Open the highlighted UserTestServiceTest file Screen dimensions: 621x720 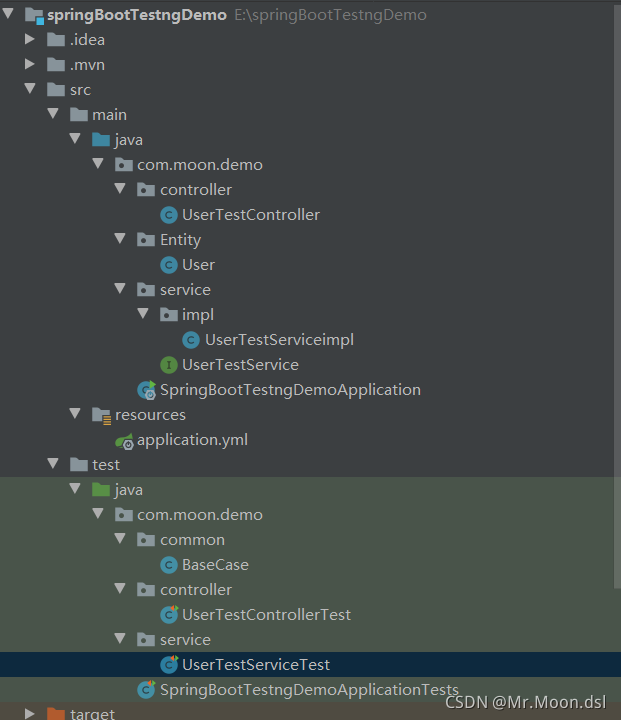click(x=256, y=664)
